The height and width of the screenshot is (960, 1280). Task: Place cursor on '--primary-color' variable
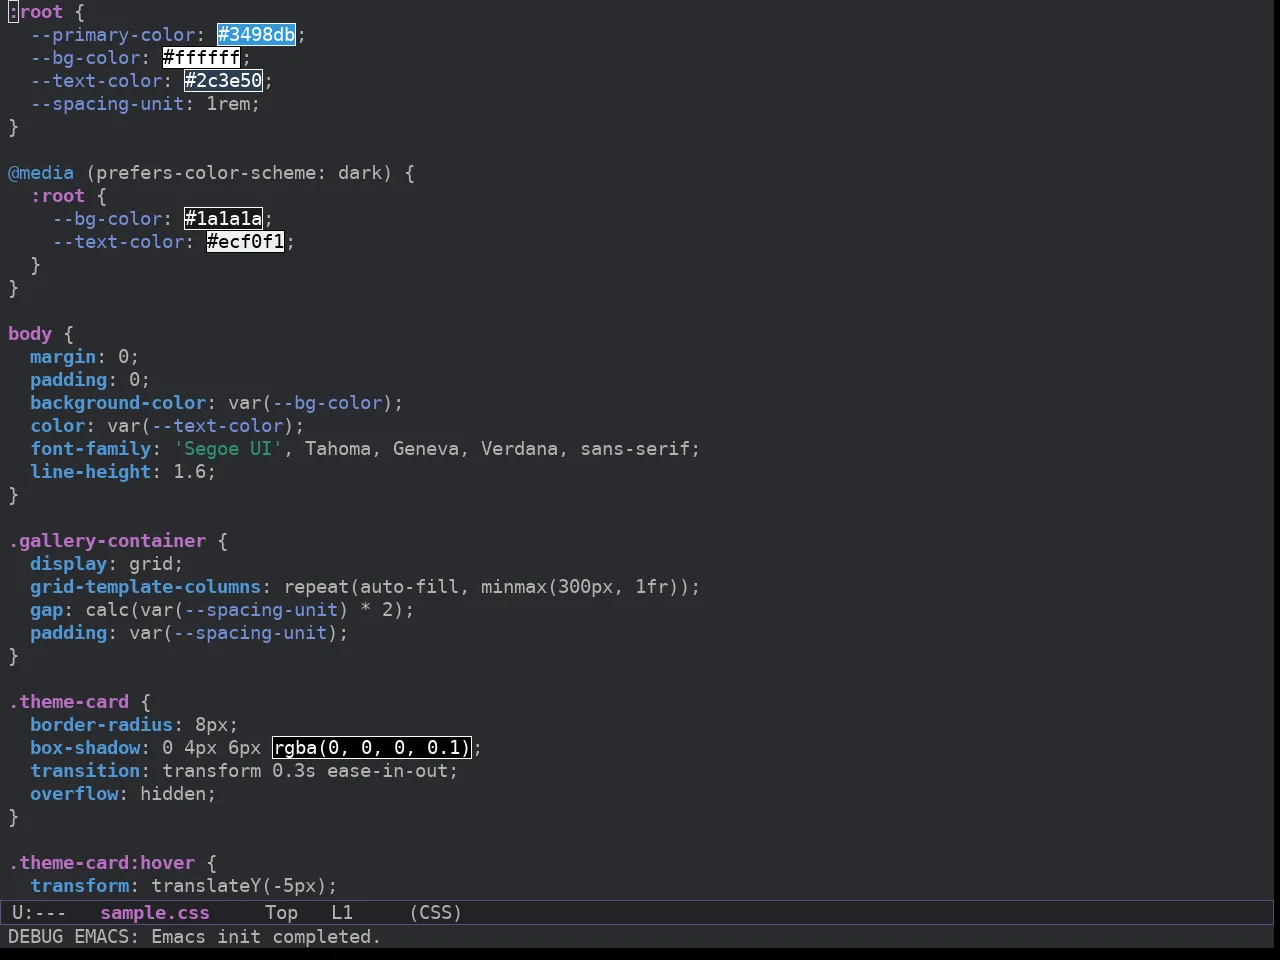[x=113, y=35]
